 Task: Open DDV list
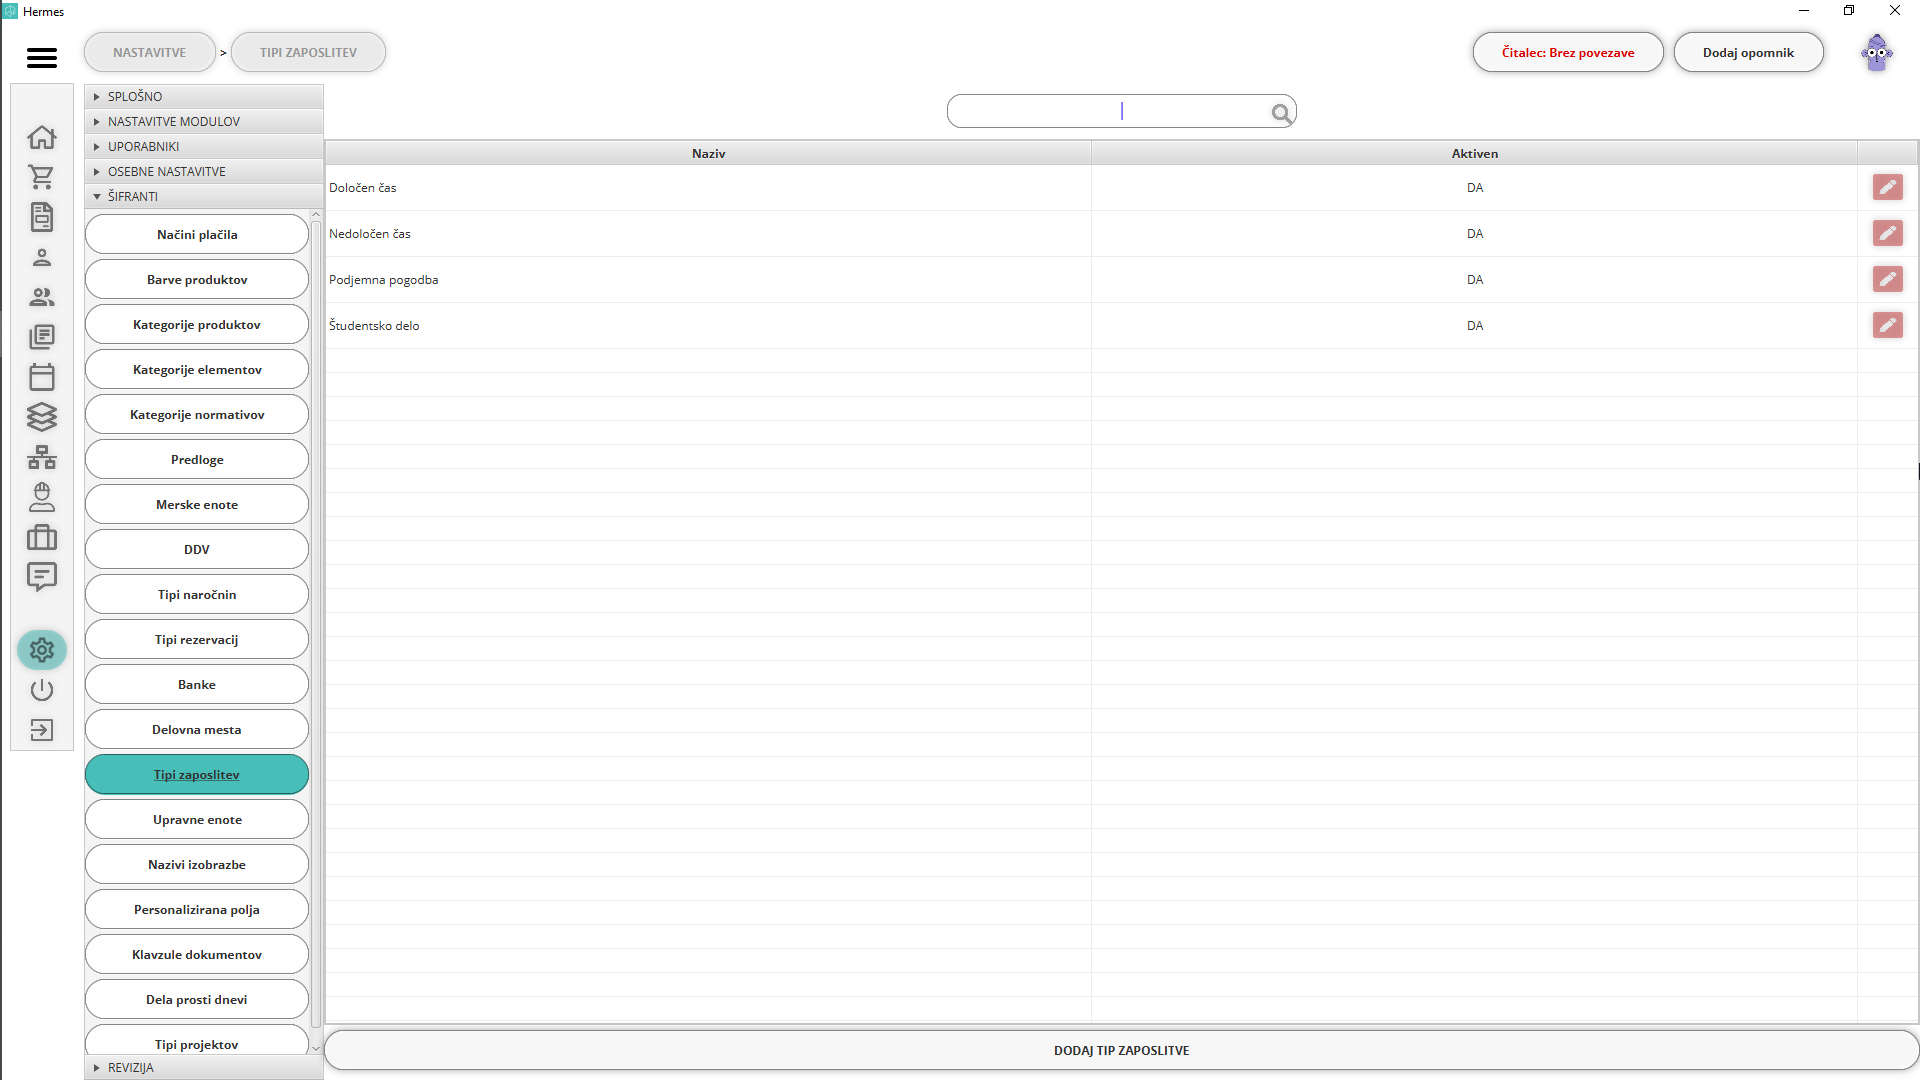[x=197, y=549]
